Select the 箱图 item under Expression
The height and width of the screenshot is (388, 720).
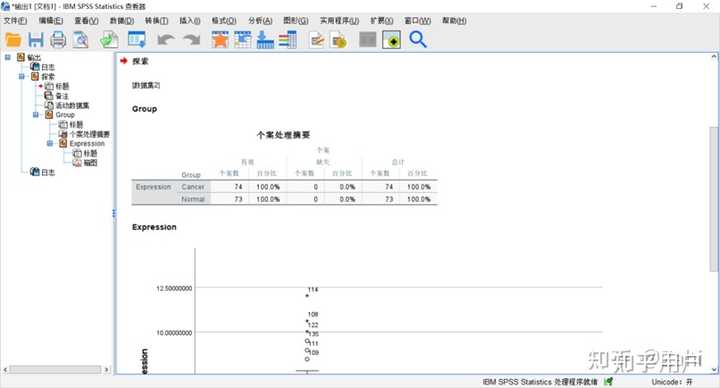click(90, 163)
